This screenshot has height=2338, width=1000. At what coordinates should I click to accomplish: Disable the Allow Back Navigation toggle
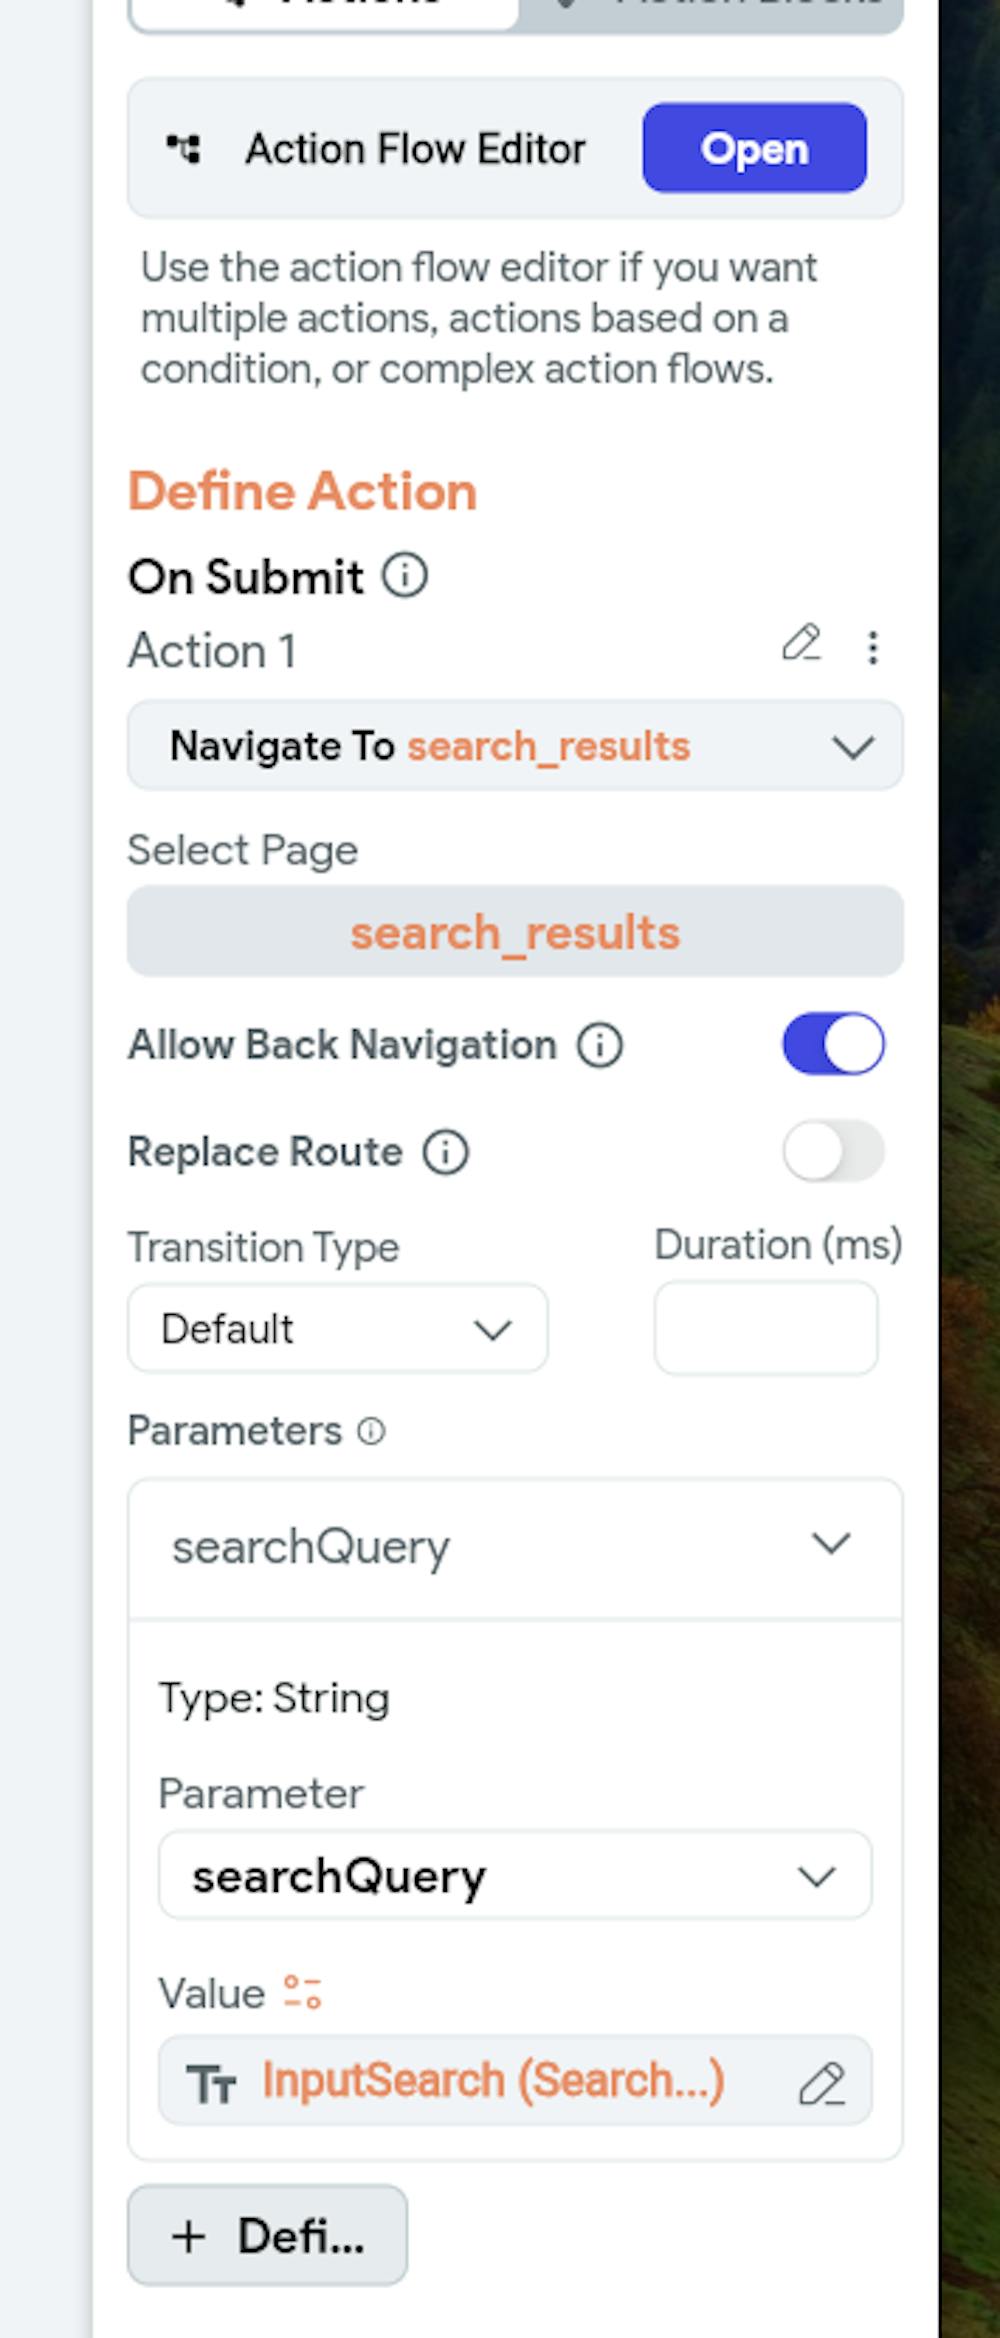click(833, 1044)
